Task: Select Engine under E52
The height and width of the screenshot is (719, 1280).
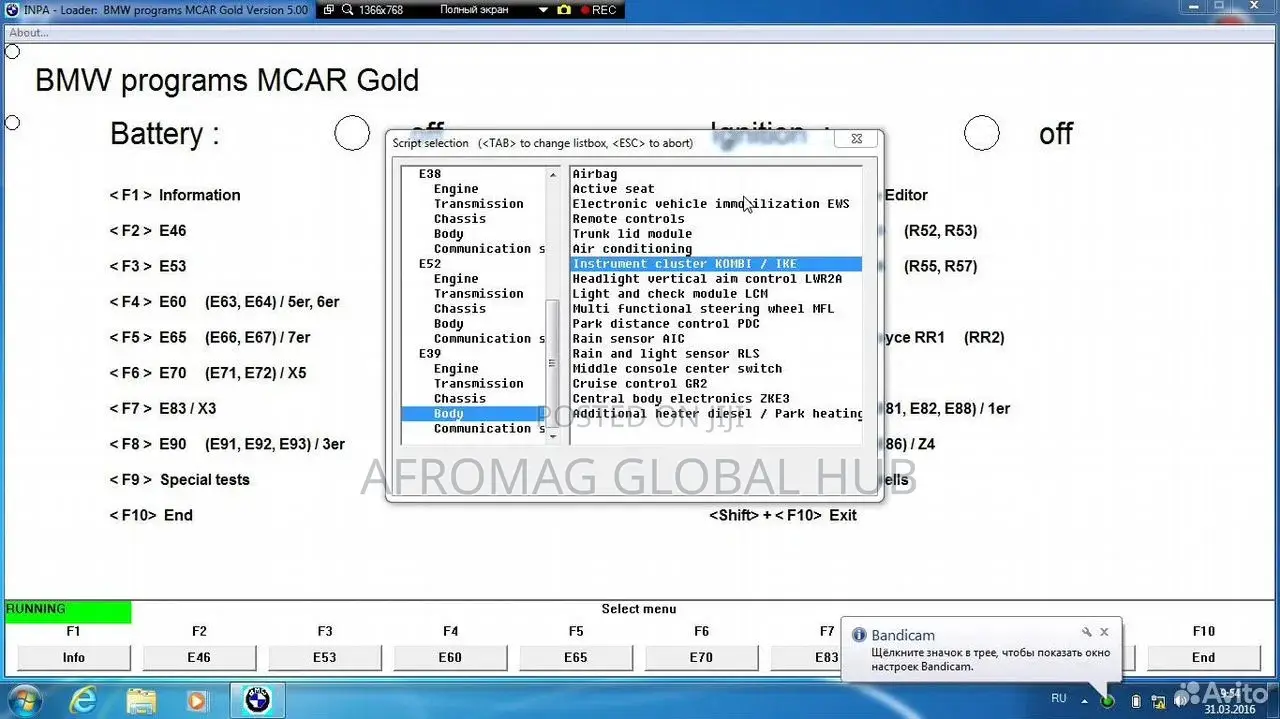Action: click(x=456, y=279)
